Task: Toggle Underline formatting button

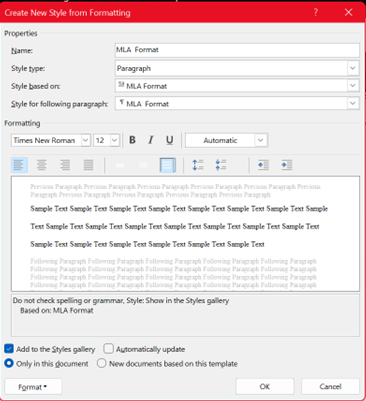Action: click(x=169, y=140)
